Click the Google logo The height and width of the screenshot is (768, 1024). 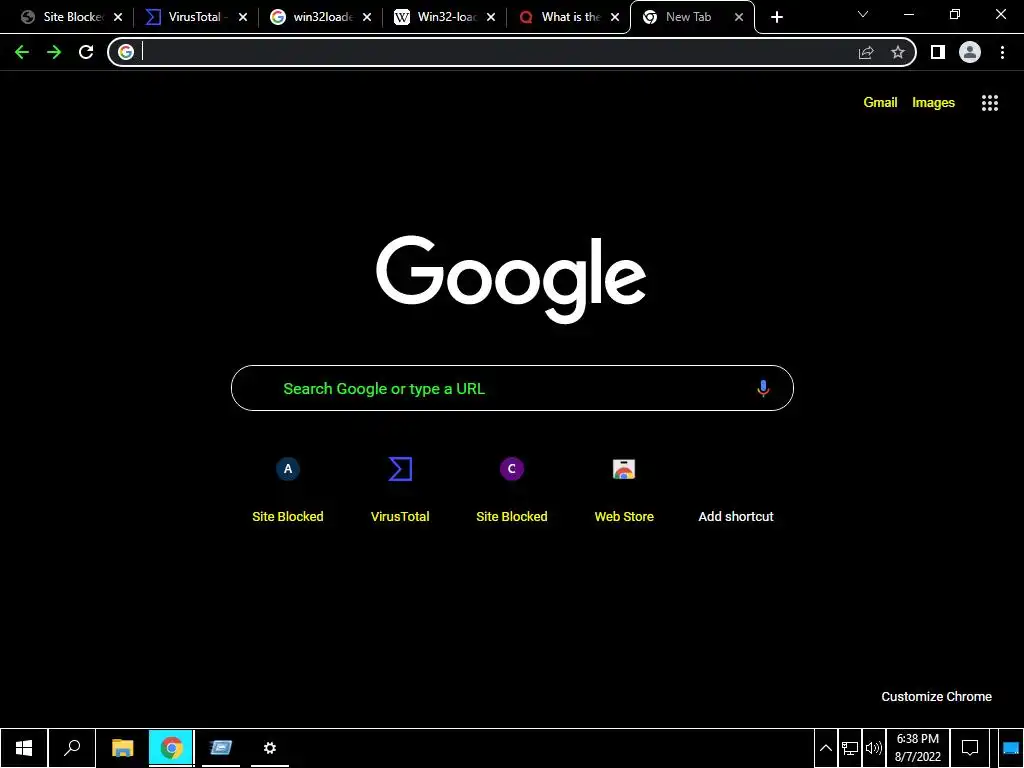[511, 280]
